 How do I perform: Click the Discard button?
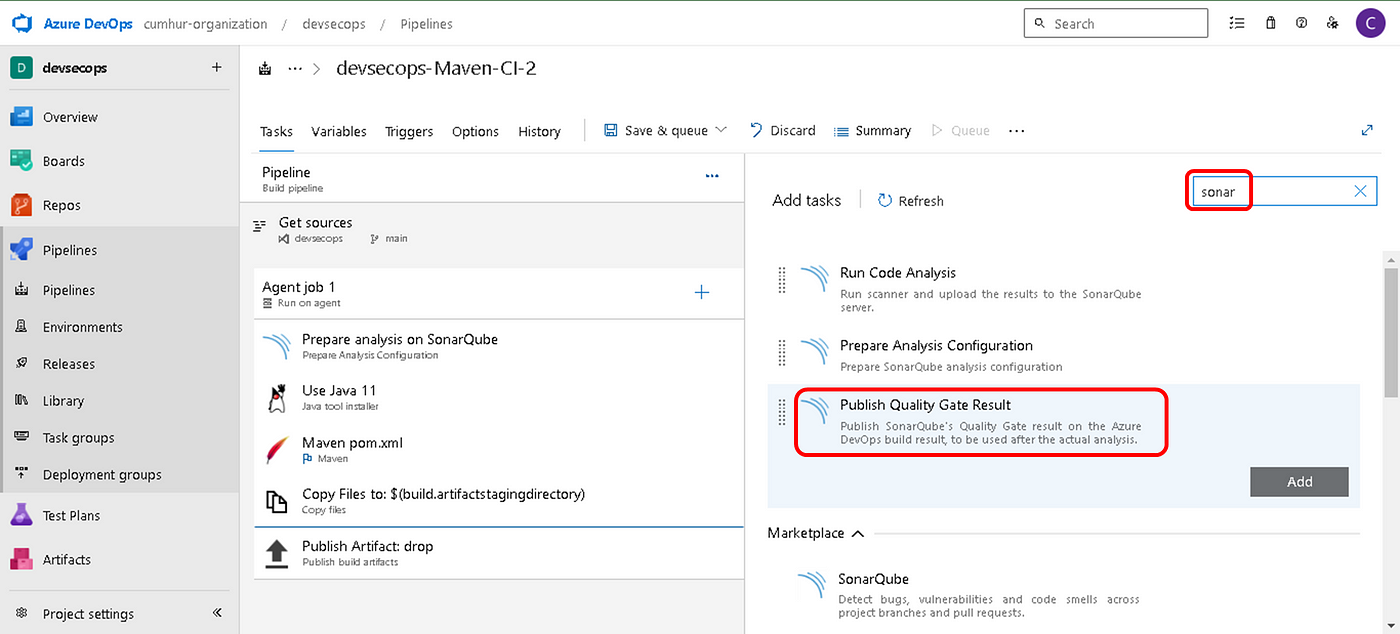coord(782,130)
